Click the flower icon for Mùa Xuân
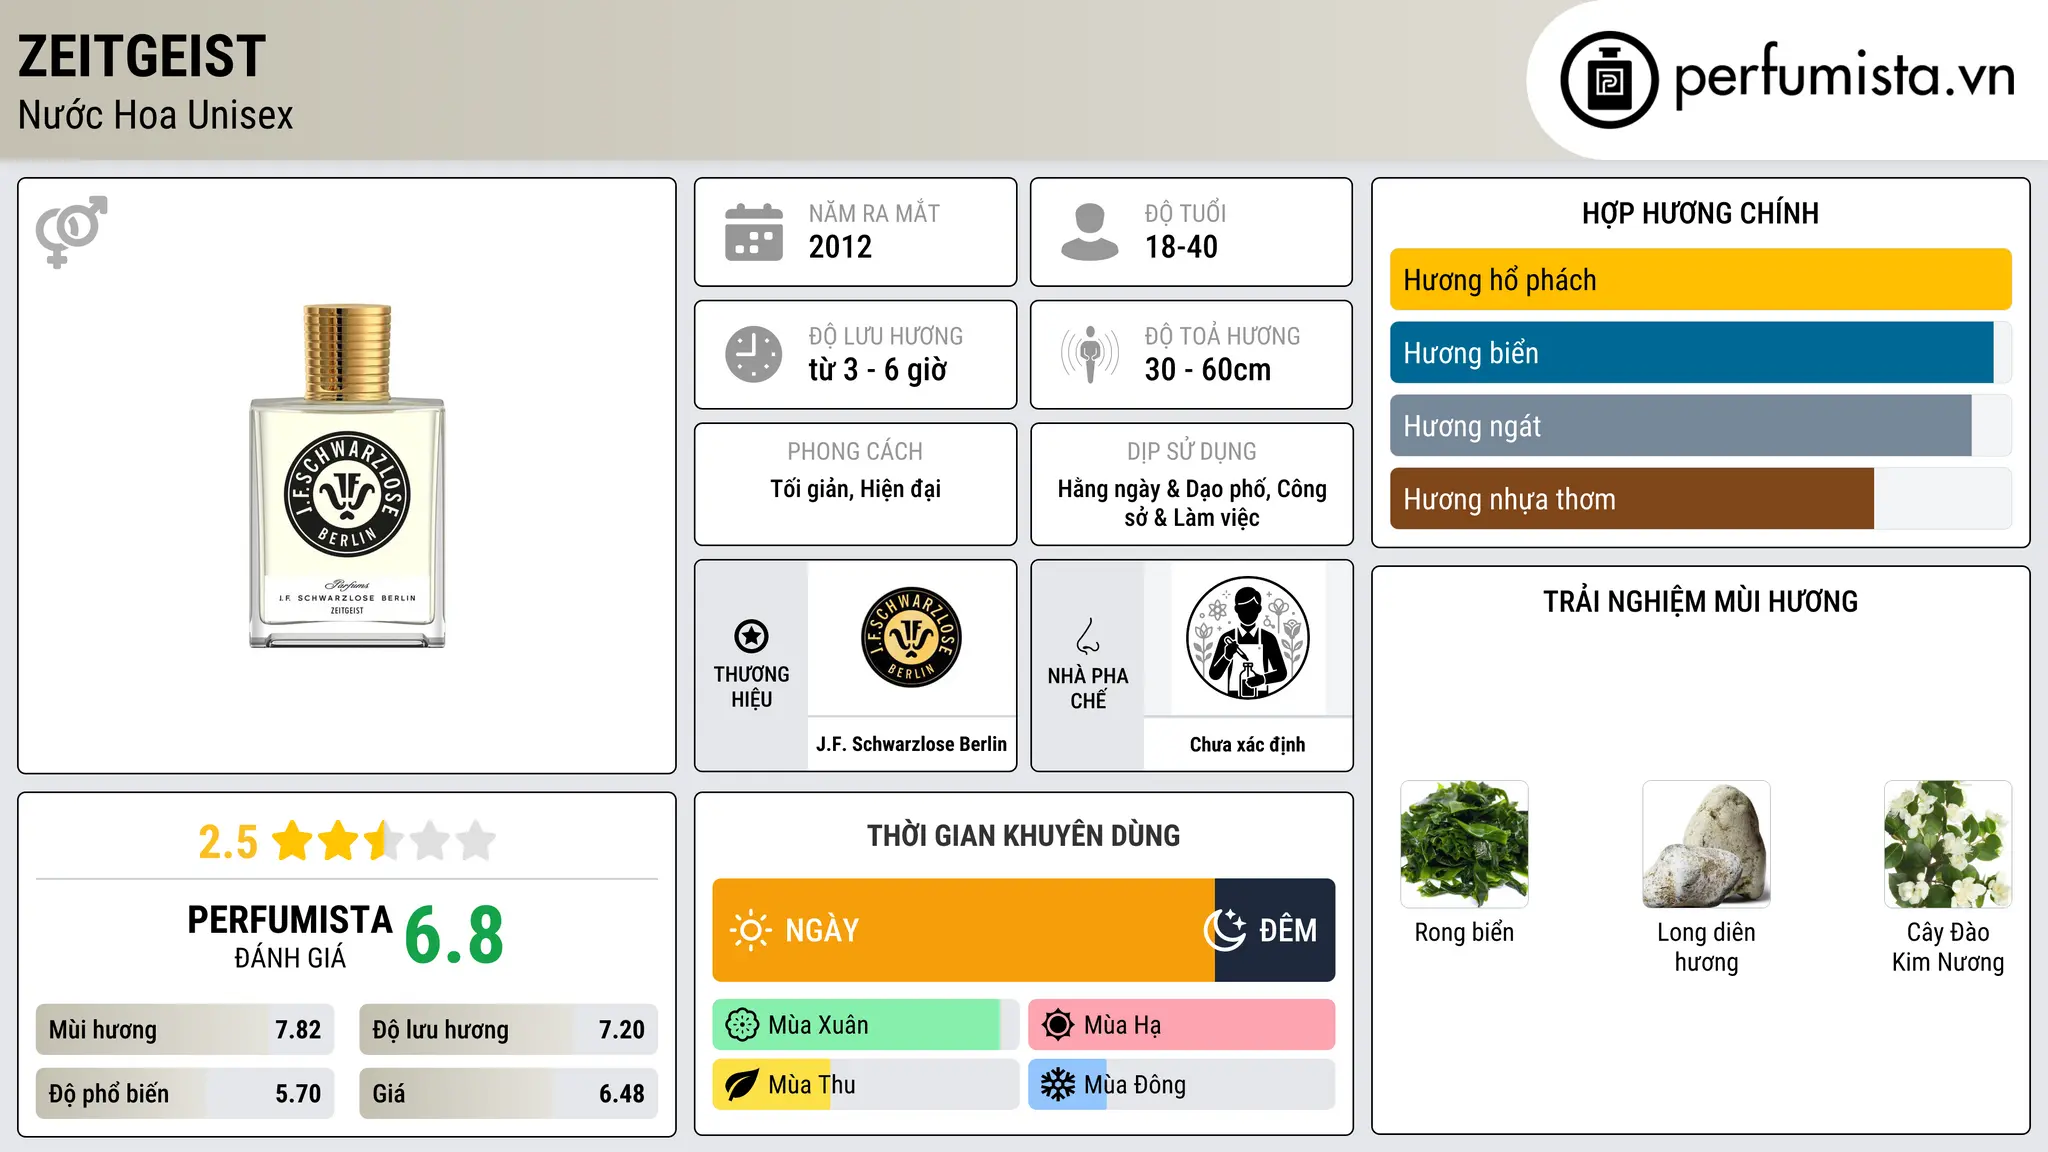This screenshot has height=1152, width=2048. click(x=742, y=1025)
